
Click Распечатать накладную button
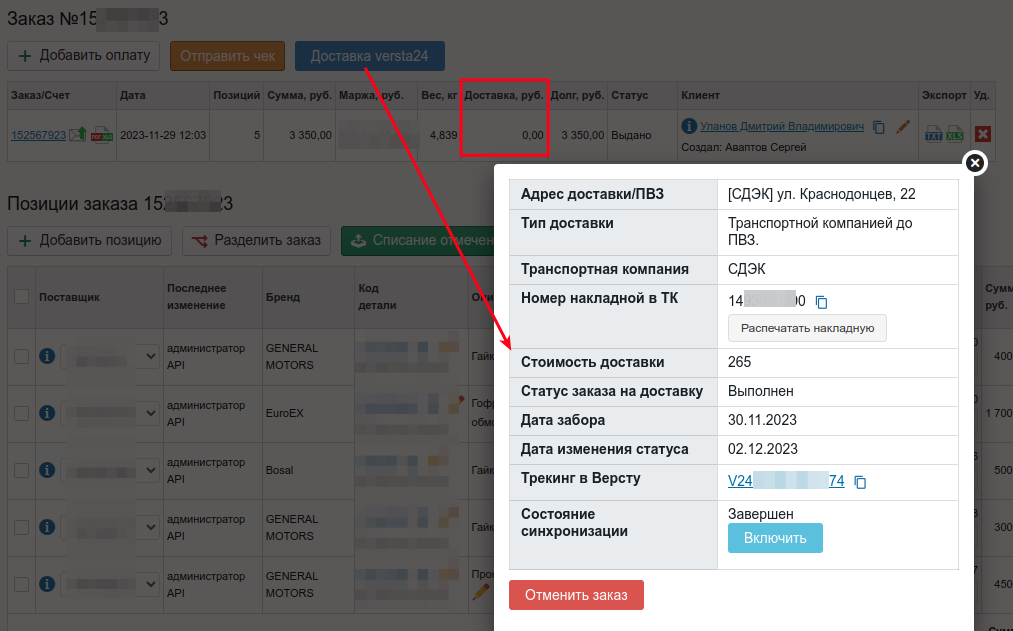click(808, 328)
